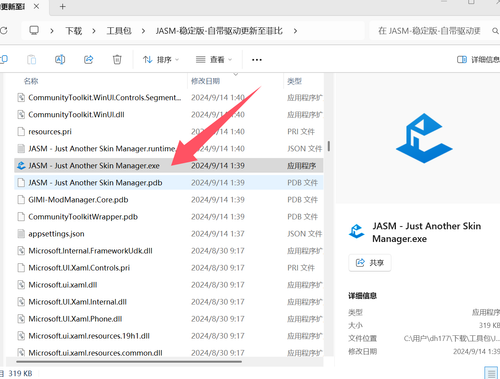Select the appsettings.json file
Screen dimensions: 500x379
[169, 234]
